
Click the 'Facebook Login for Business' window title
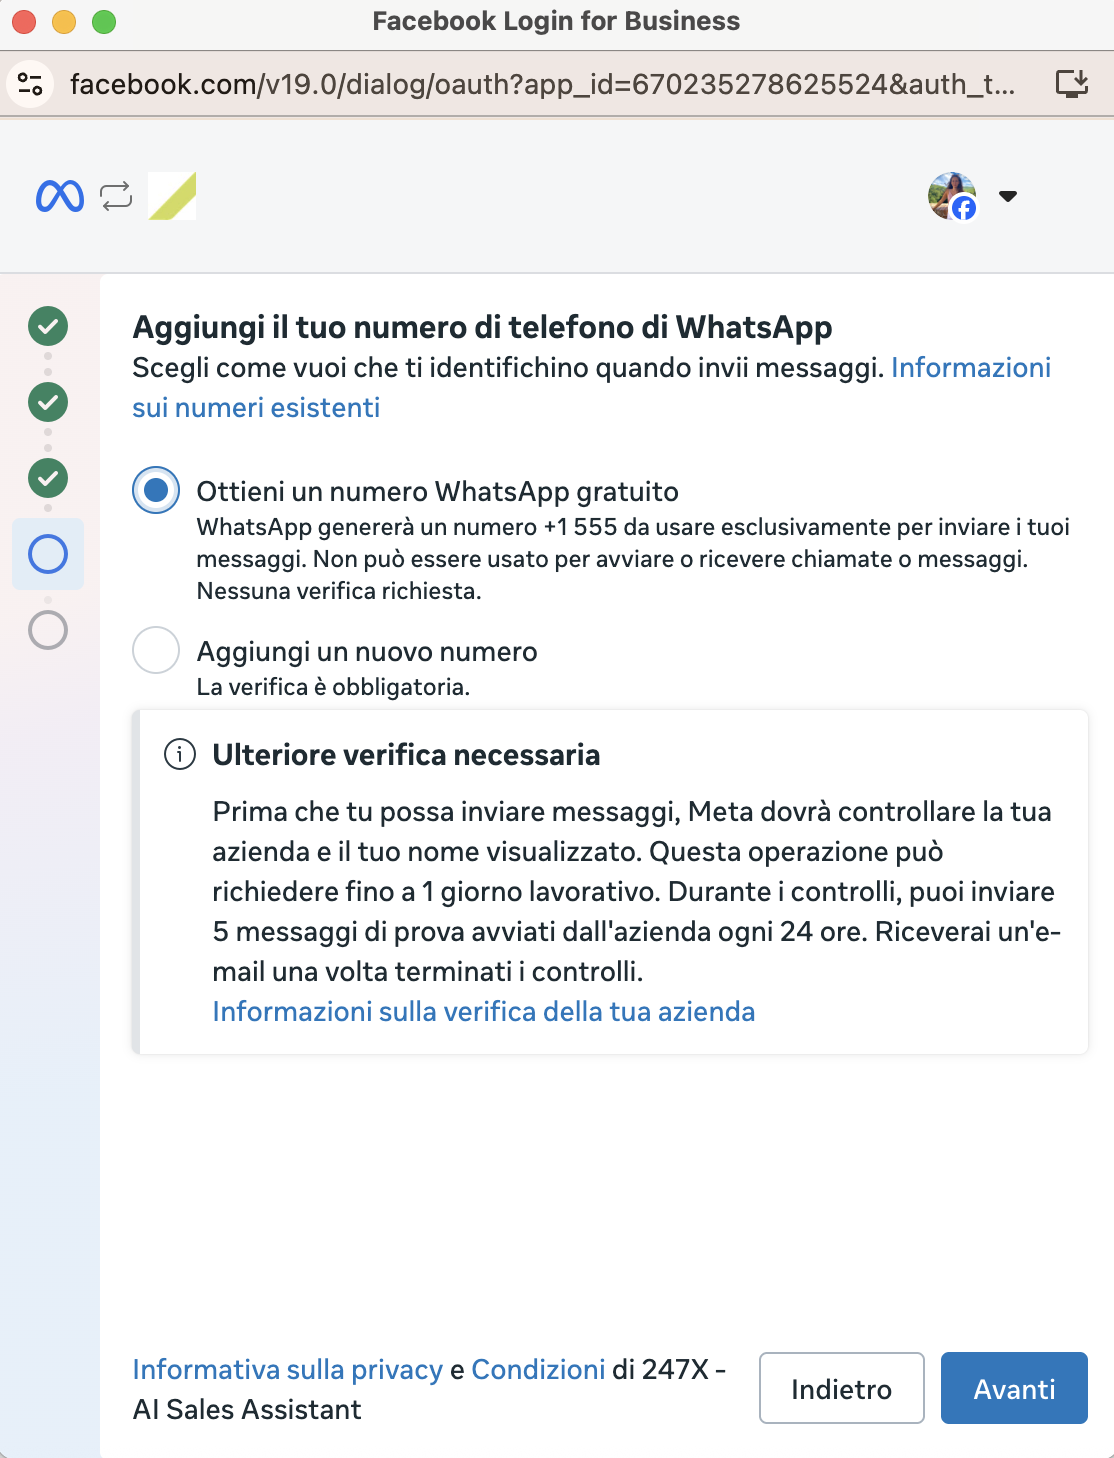tap(556, 21)
